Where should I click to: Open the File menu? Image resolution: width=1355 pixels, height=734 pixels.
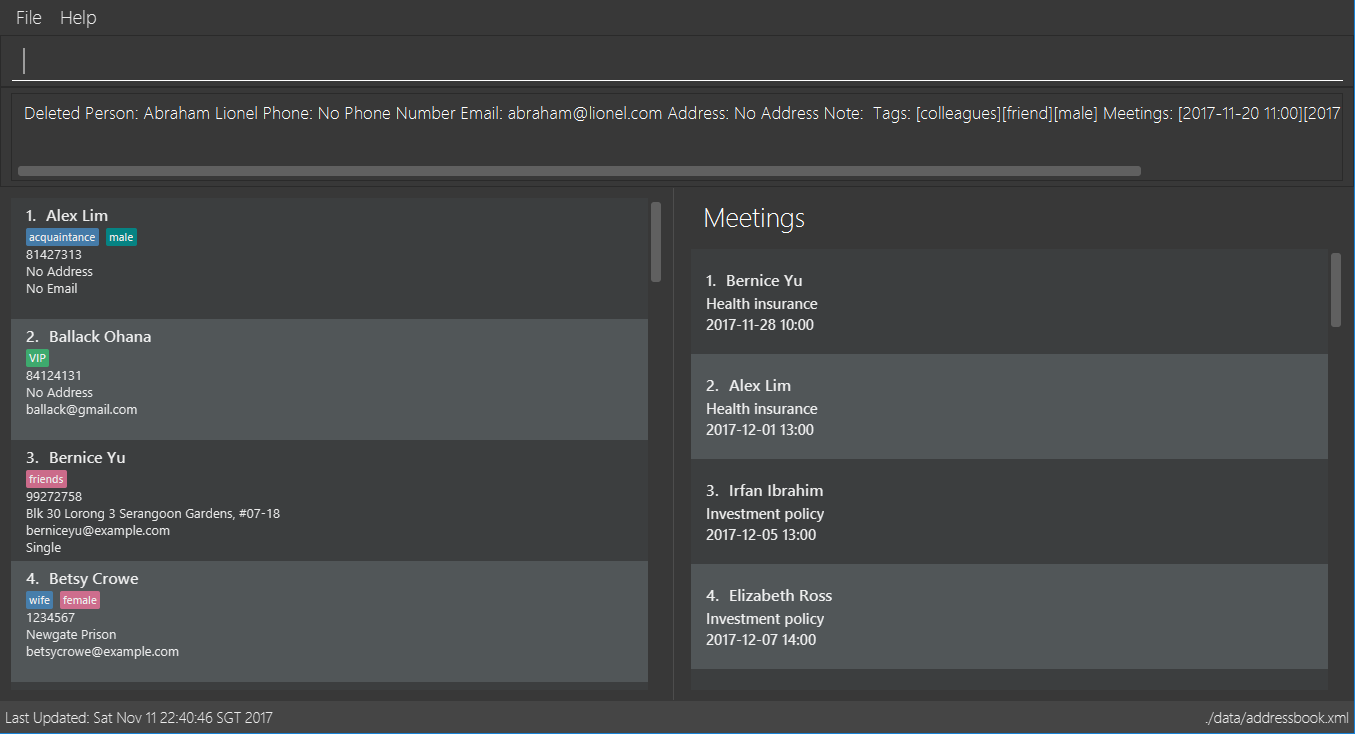pyautogui.click(x=29, y=18)
